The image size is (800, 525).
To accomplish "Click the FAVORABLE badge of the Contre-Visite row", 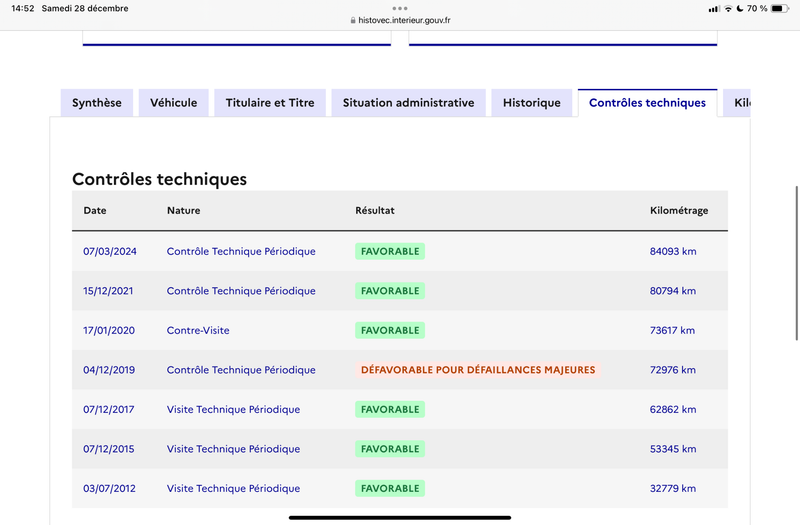I will (390, 330).
